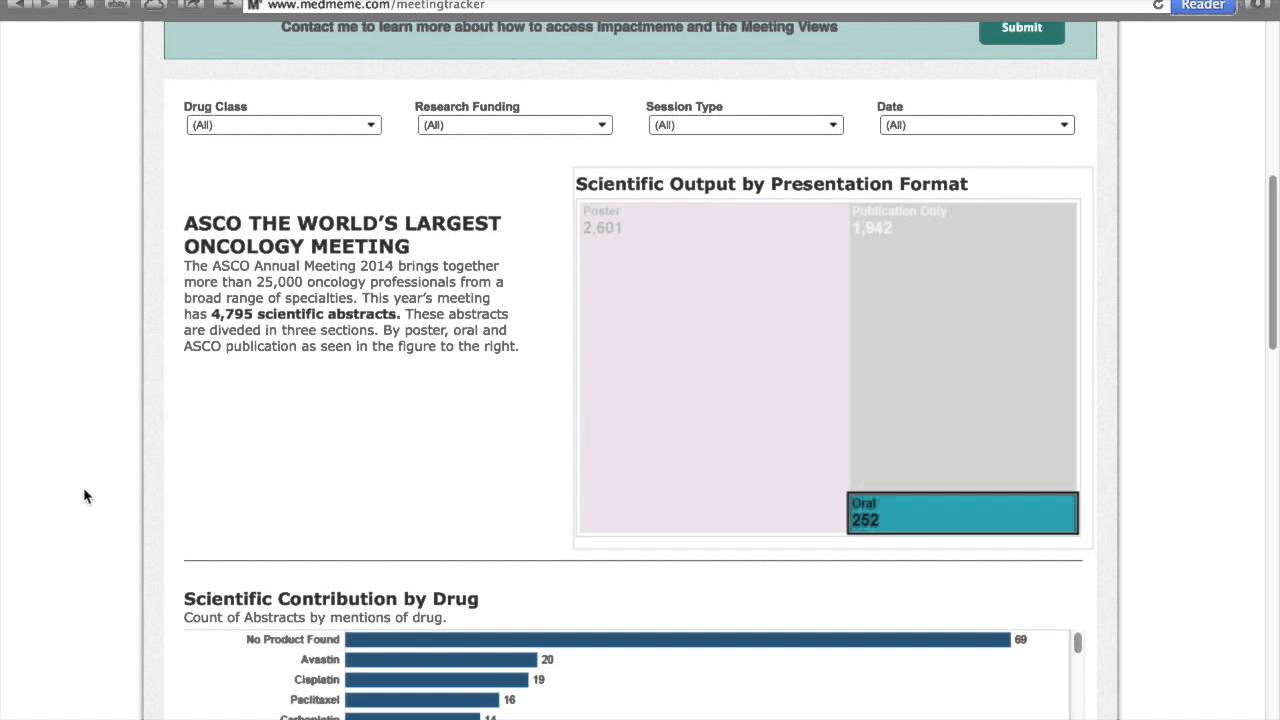Click the No Product Found label

tap(293, 640)
